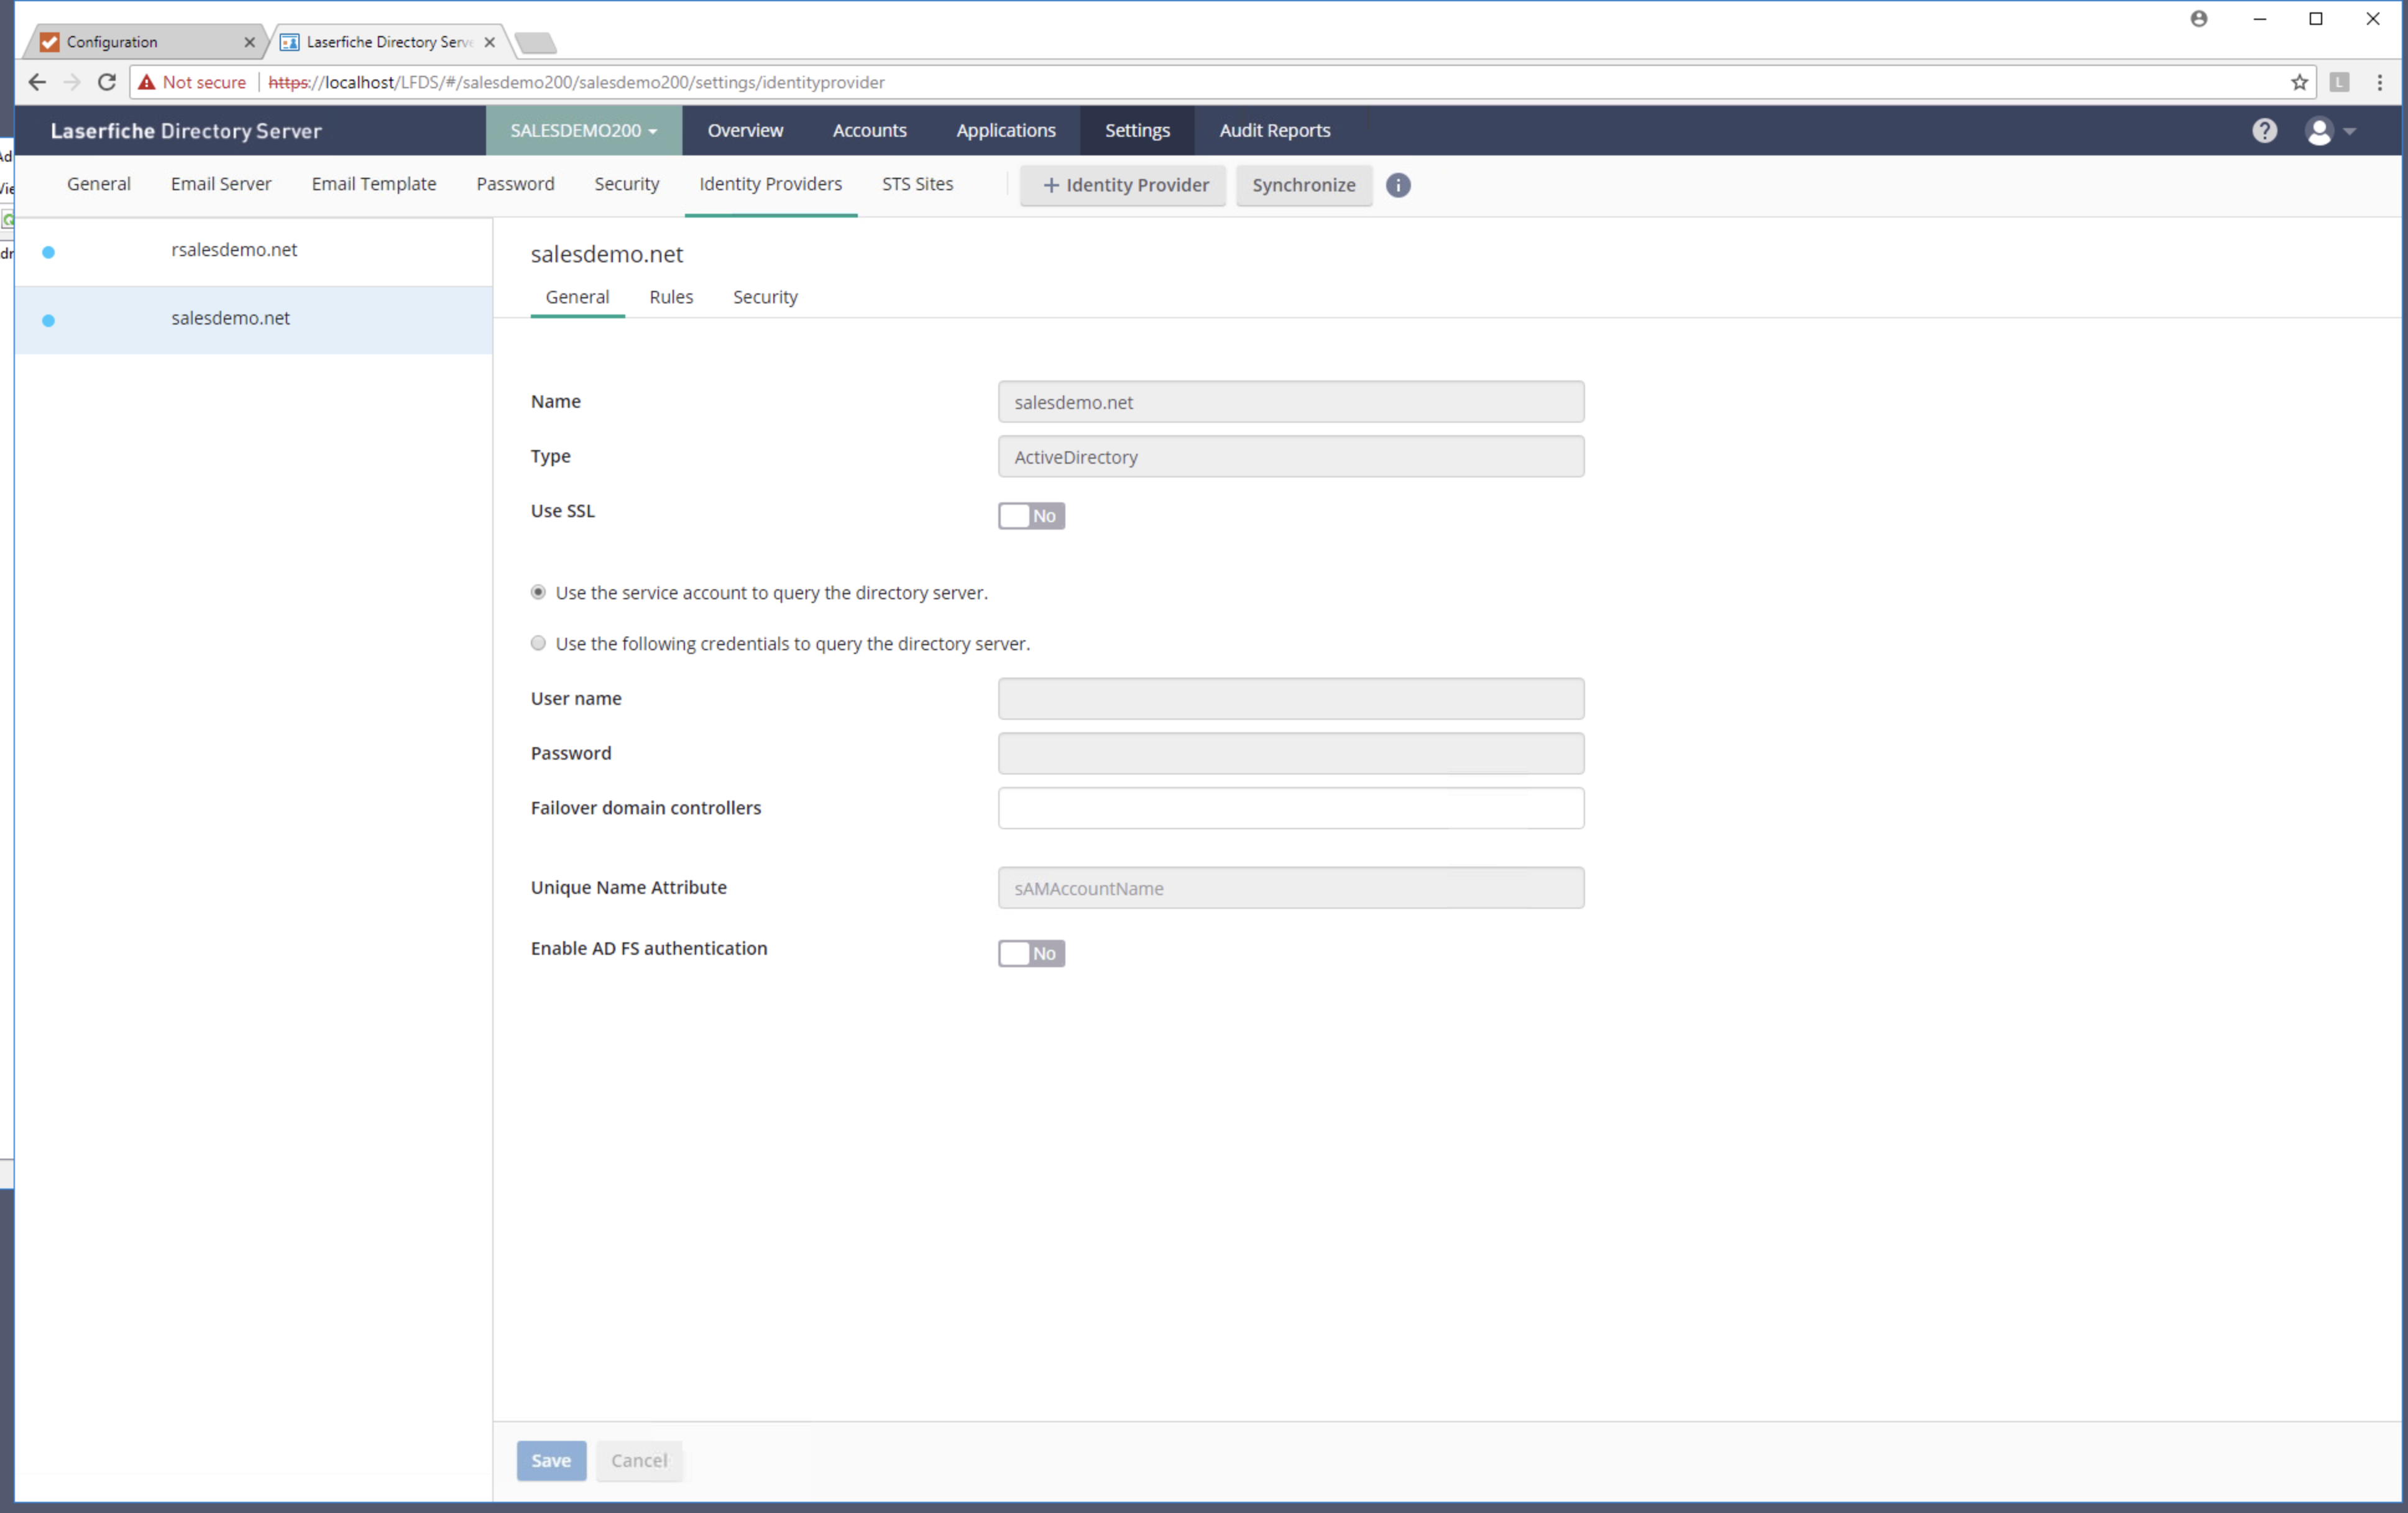2408x1513 pixels.
Task: Expand the account dropdown arrow
Action: [2349, 131]
